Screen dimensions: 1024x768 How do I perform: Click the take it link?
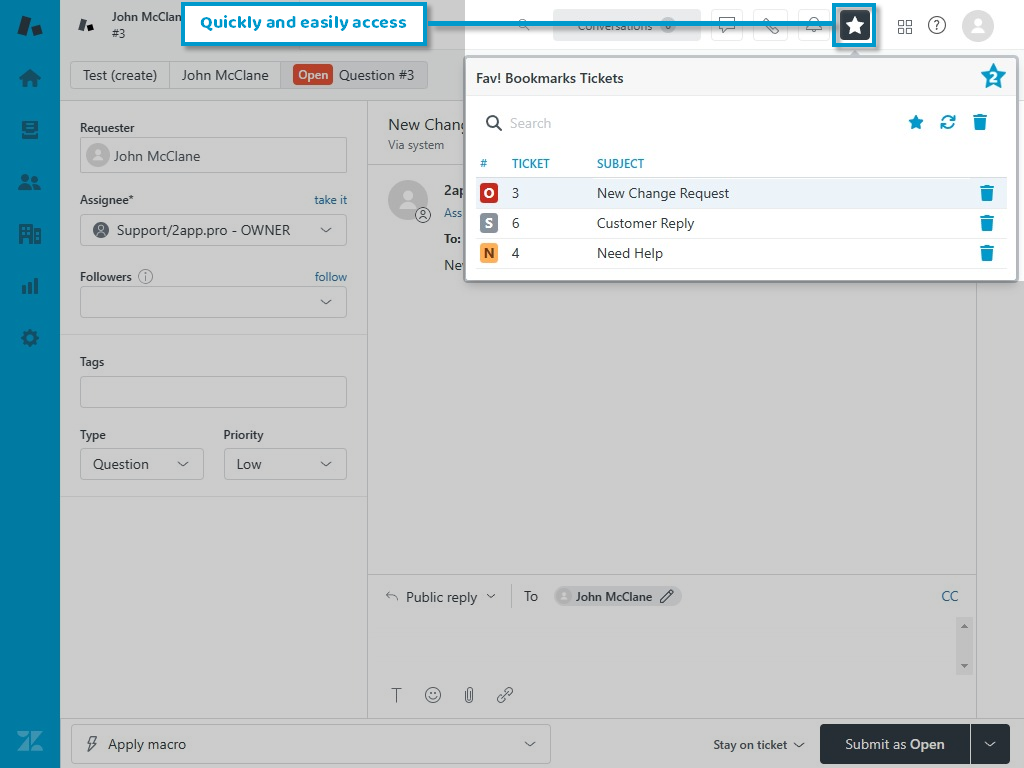[x=330, y=200]
